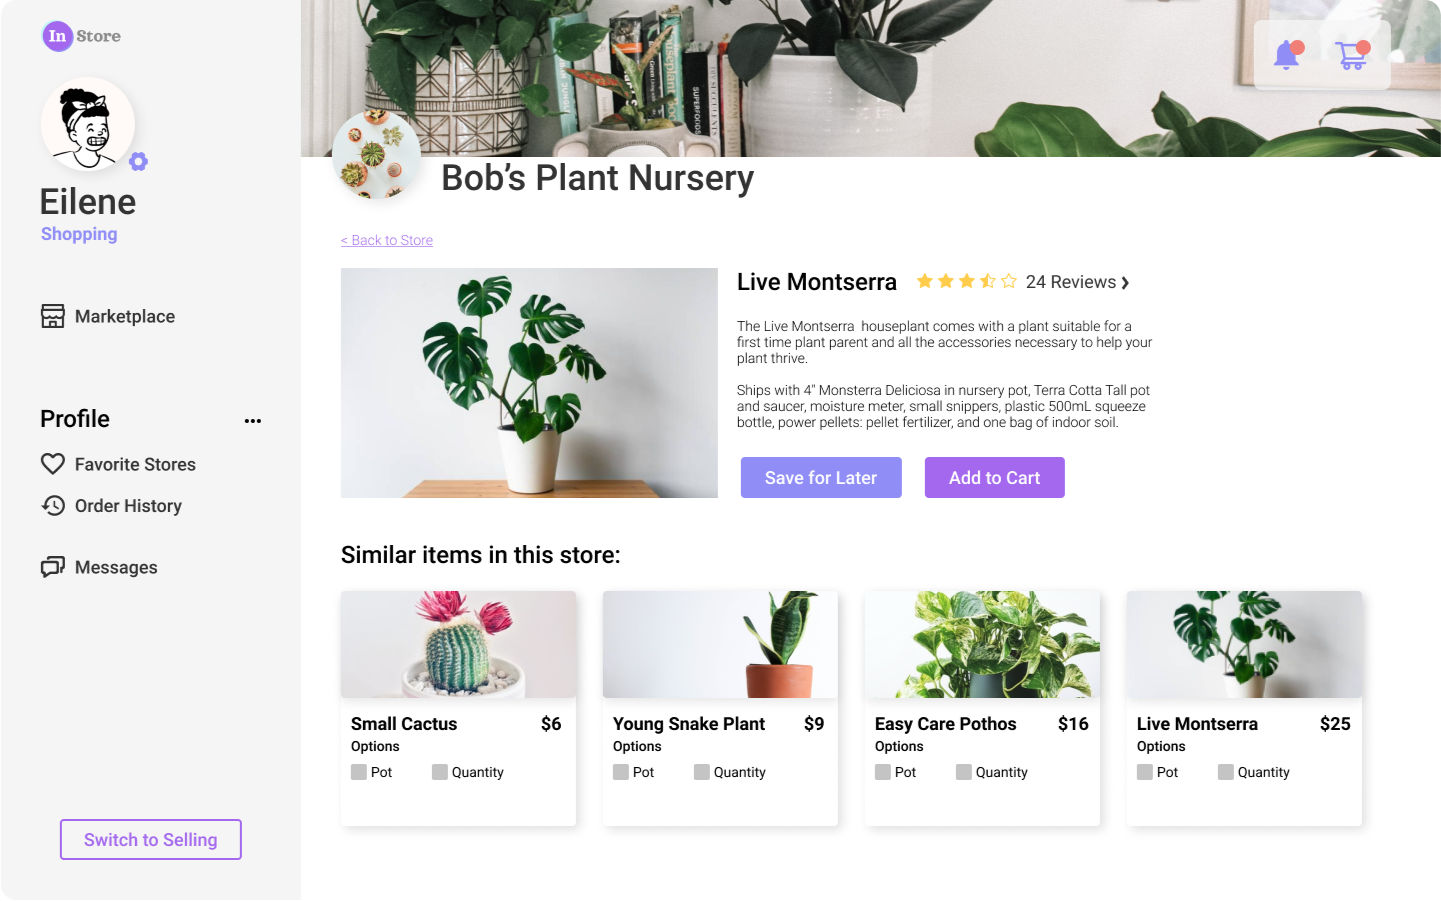Check Pot option for Easy Care Pothos
Viewport: 1441px width, 901px height.
[x=883, y=772]
